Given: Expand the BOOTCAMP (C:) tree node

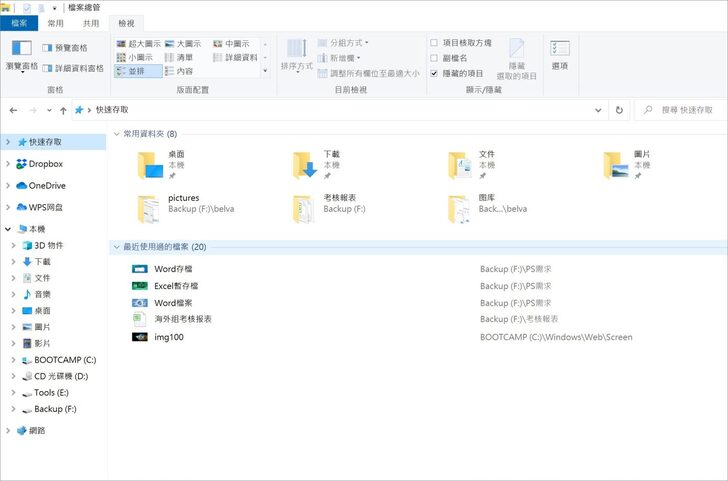Looking at the screenshot, I should pyautogui.click(x=12, y=359).
